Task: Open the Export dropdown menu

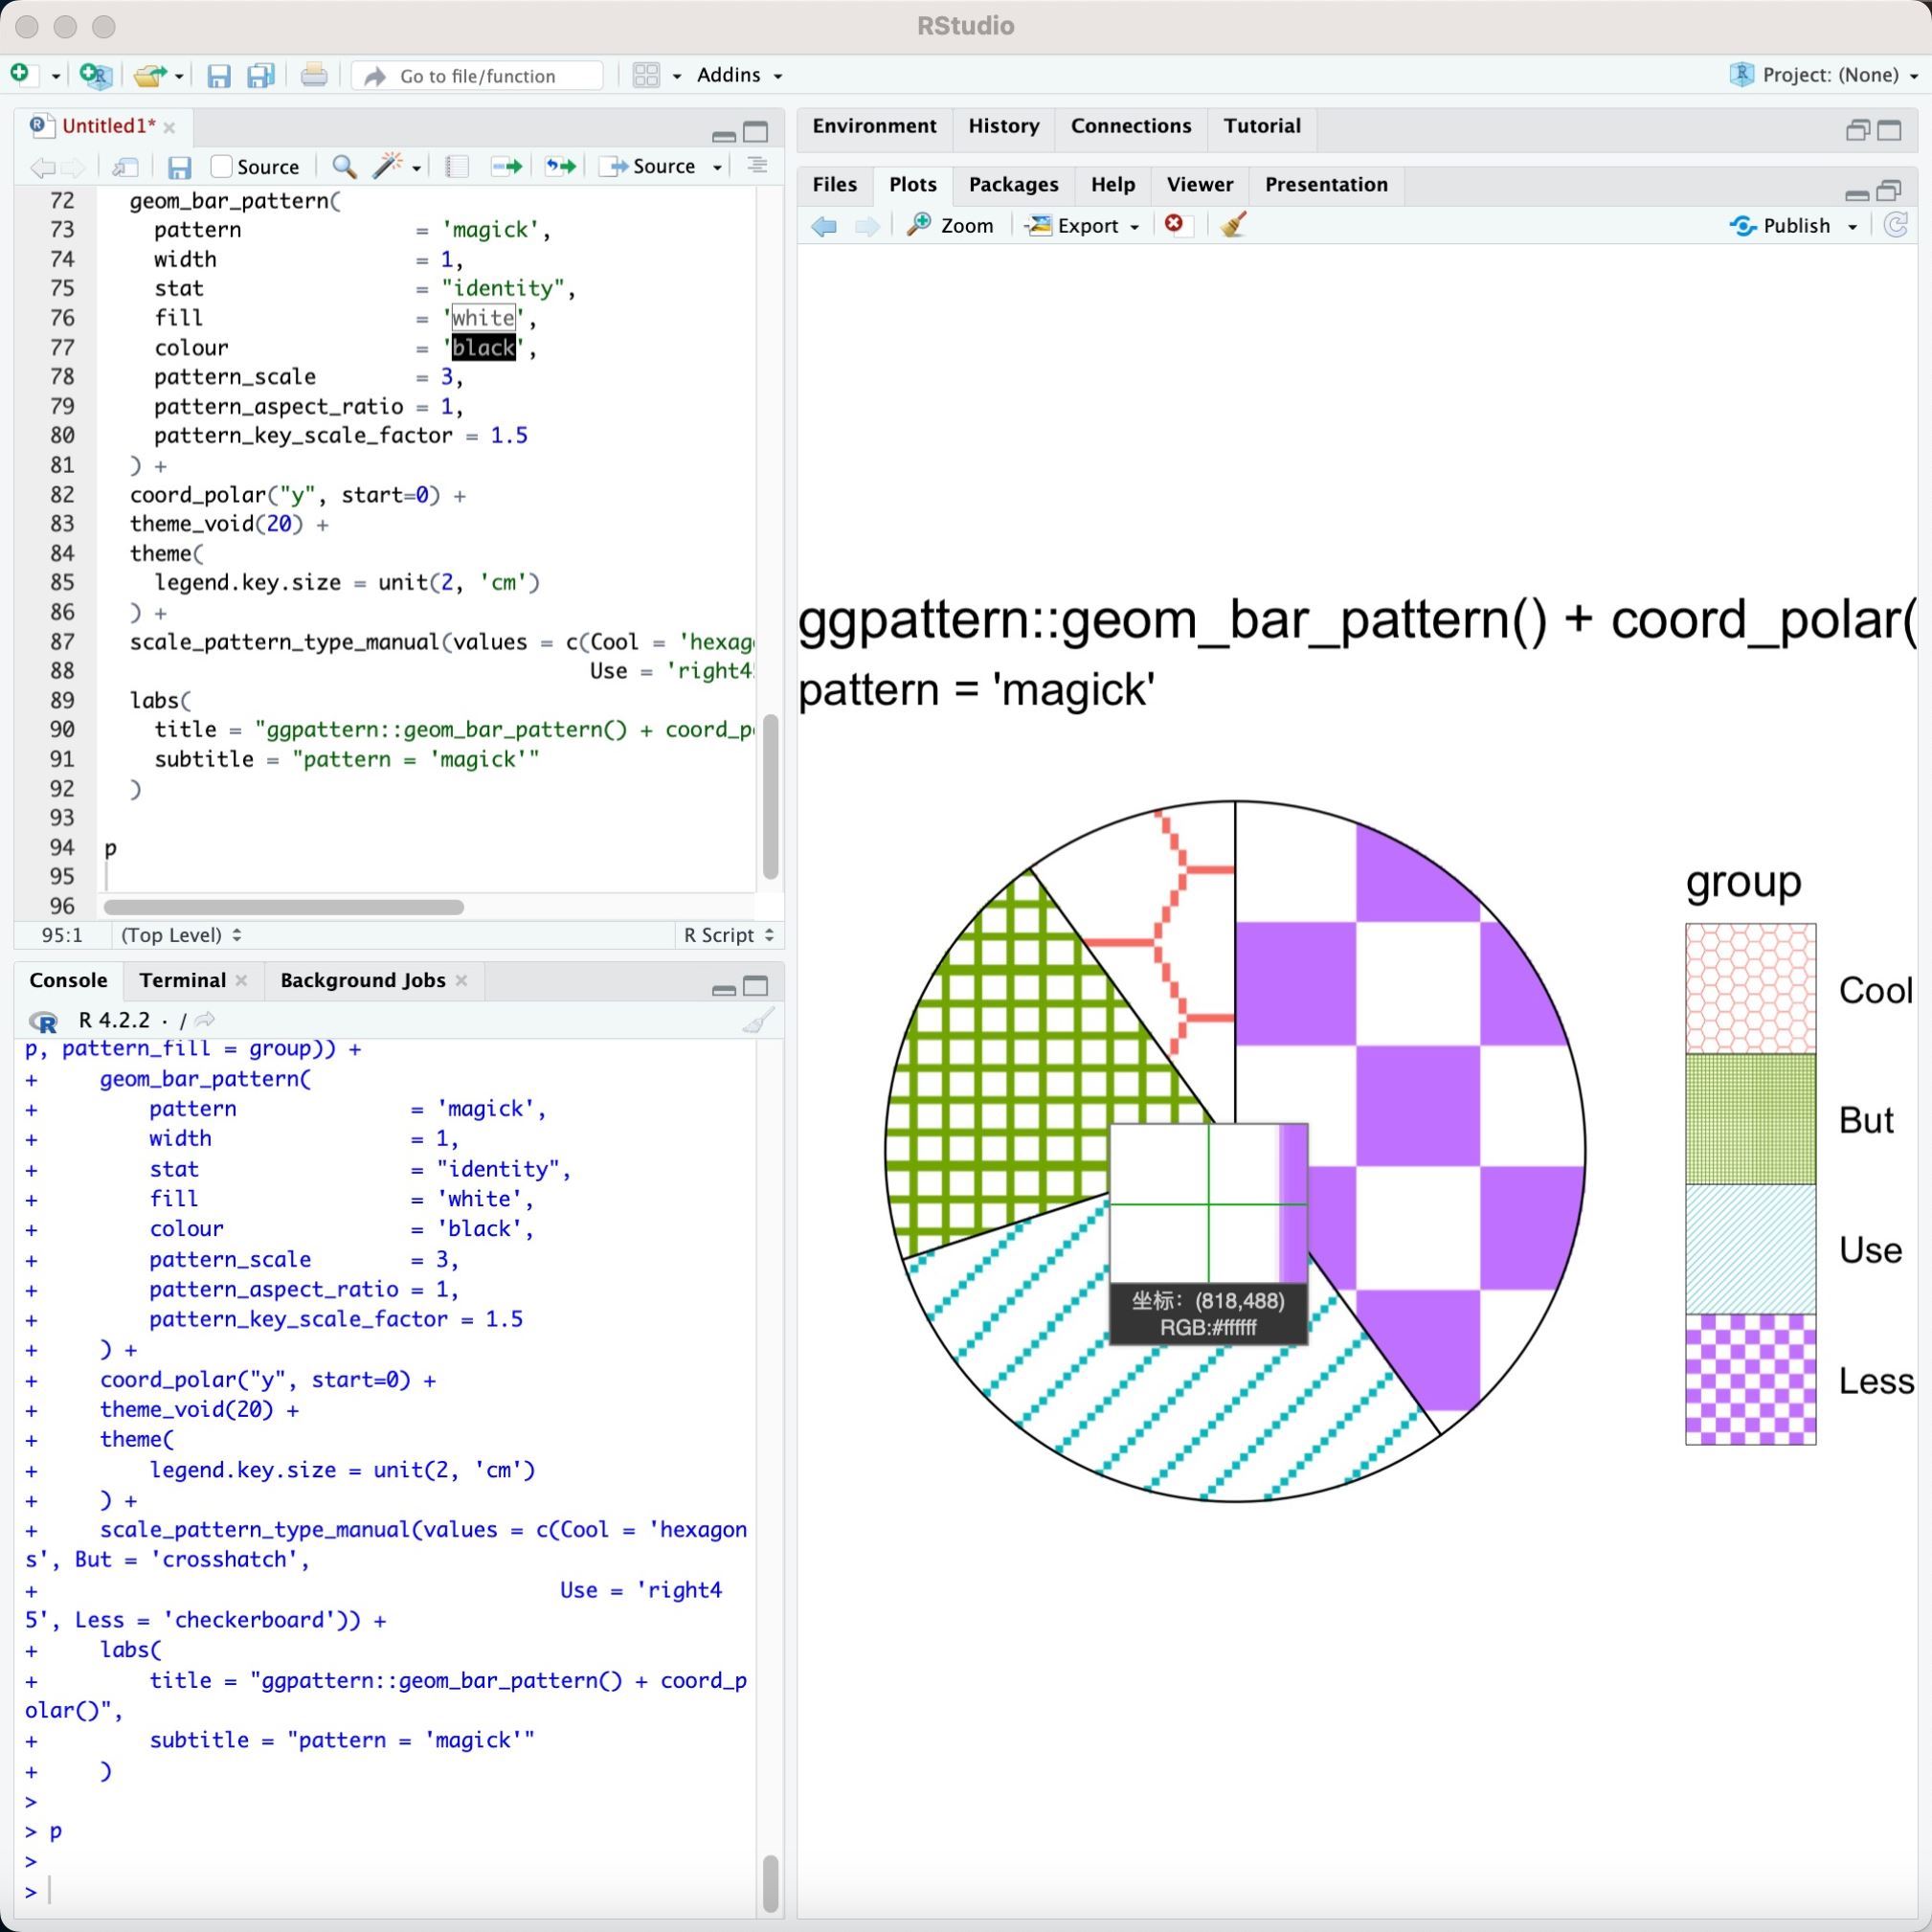Action: (x=1085, y=226)
